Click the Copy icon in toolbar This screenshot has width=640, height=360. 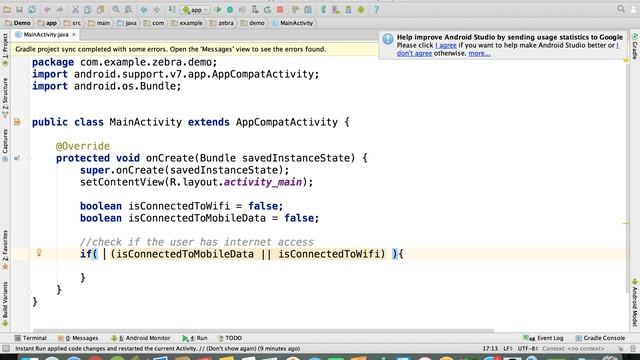point(87,9)
